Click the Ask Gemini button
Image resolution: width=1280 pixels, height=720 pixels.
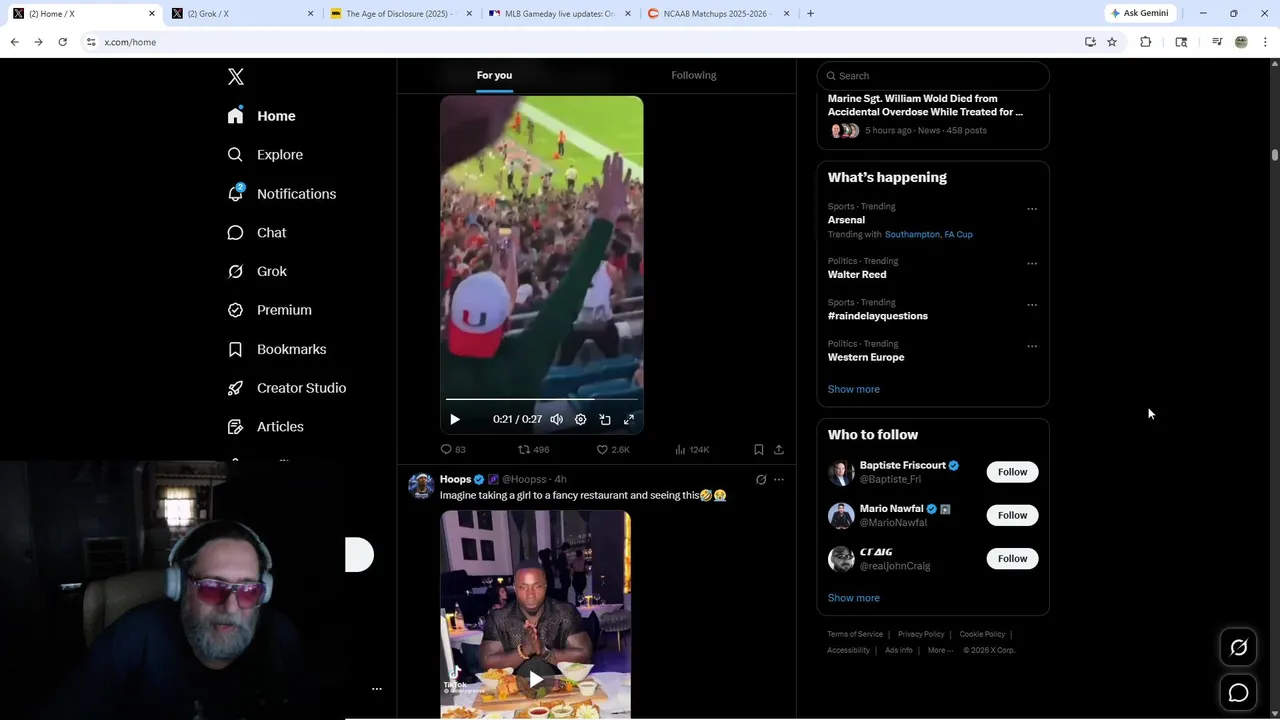1140,14
